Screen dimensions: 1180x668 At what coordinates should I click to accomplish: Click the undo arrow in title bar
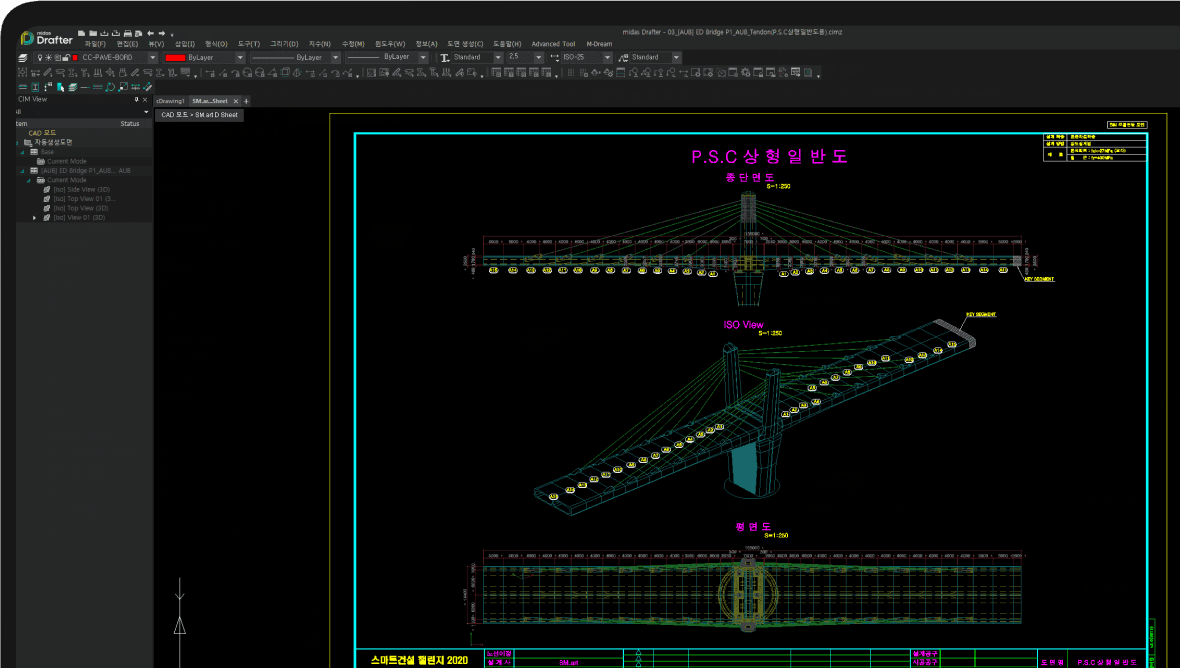[x=150, y=33]
